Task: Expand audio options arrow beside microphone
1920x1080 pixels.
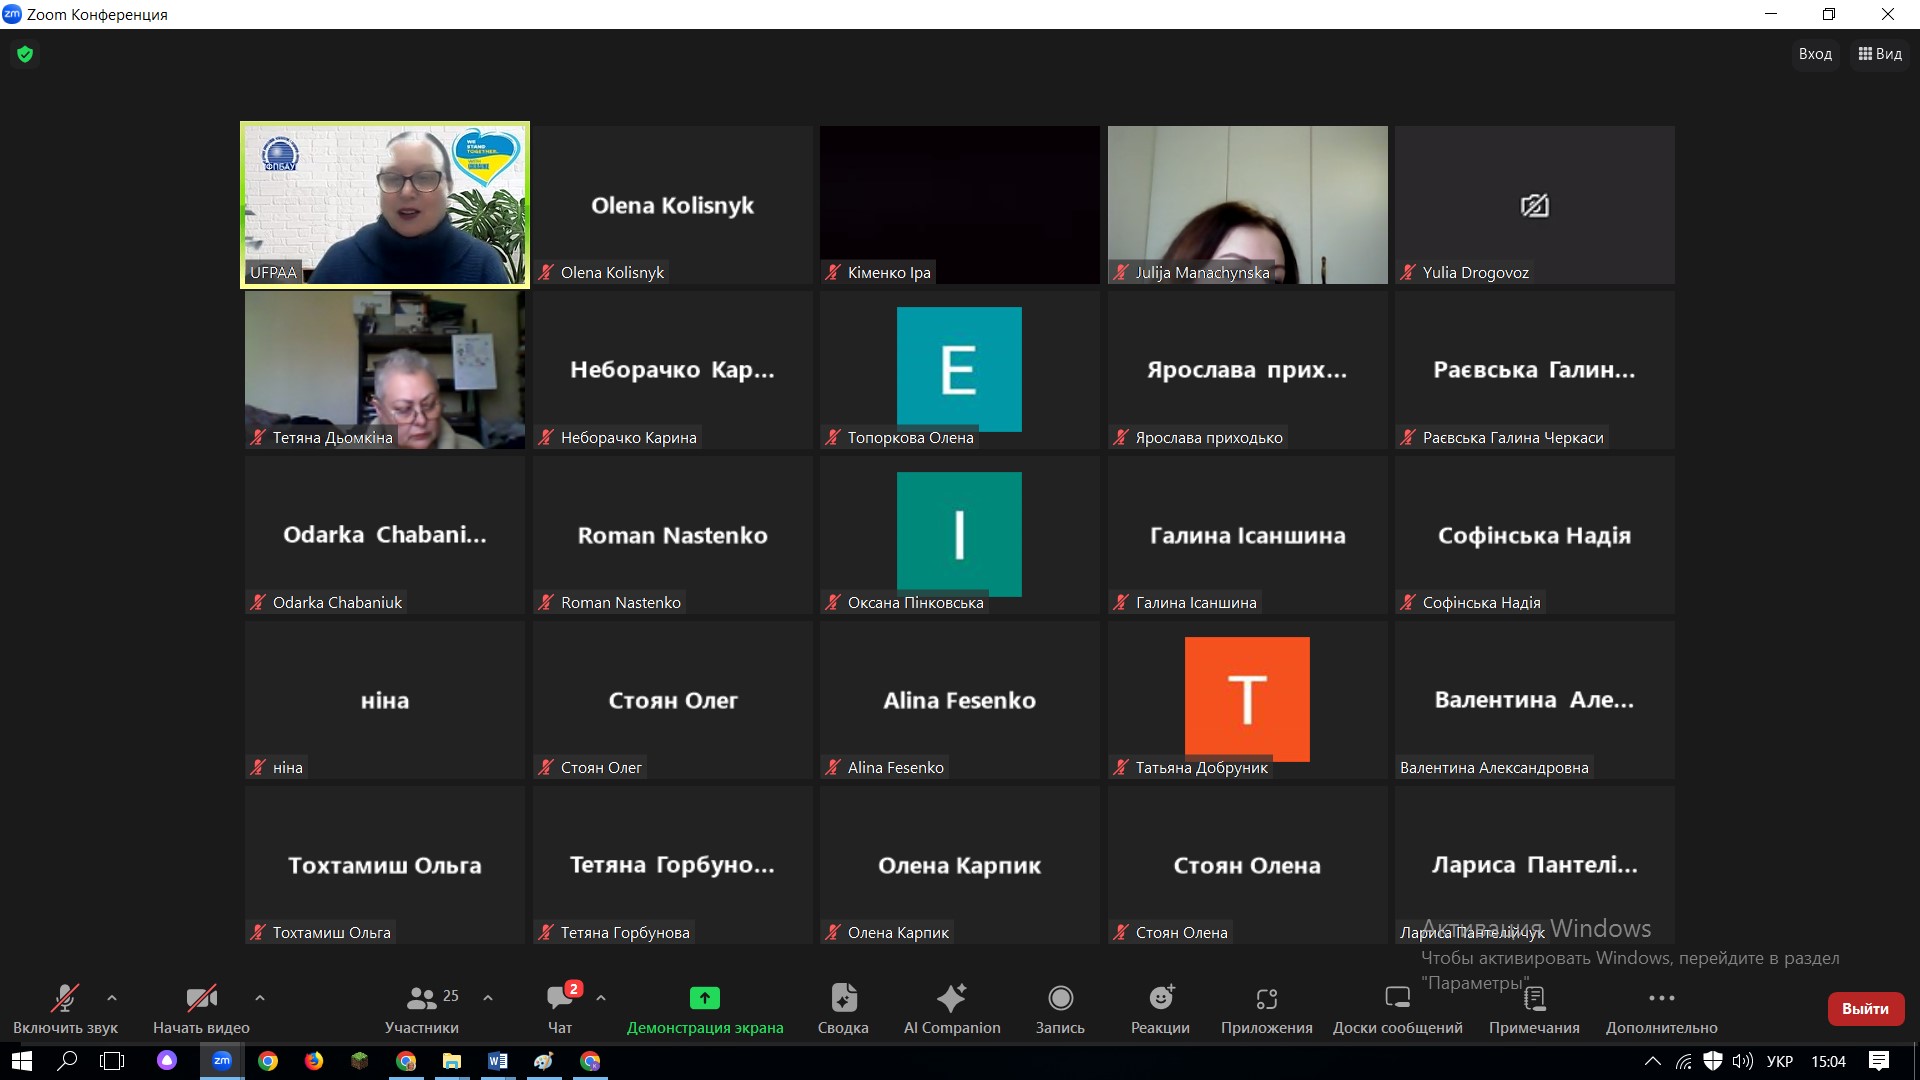Action: click(112, 998)
